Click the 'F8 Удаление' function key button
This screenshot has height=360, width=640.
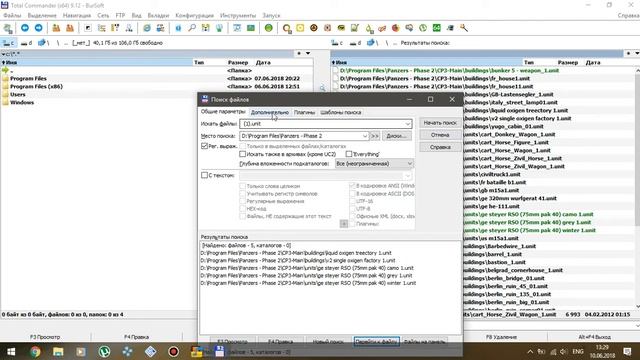pos(502,337)
